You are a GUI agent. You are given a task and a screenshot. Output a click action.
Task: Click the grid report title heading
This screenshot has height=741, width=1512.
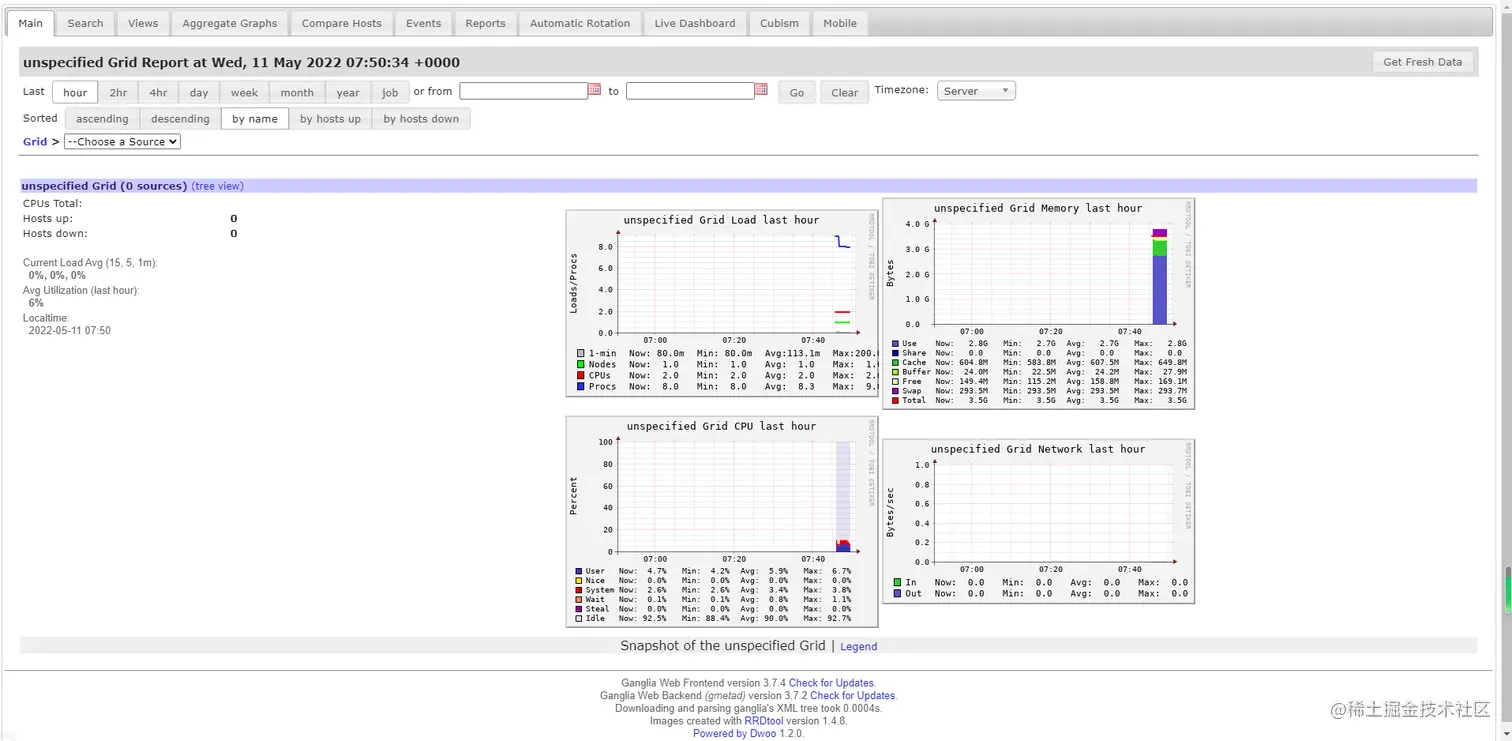click(241, 62)
